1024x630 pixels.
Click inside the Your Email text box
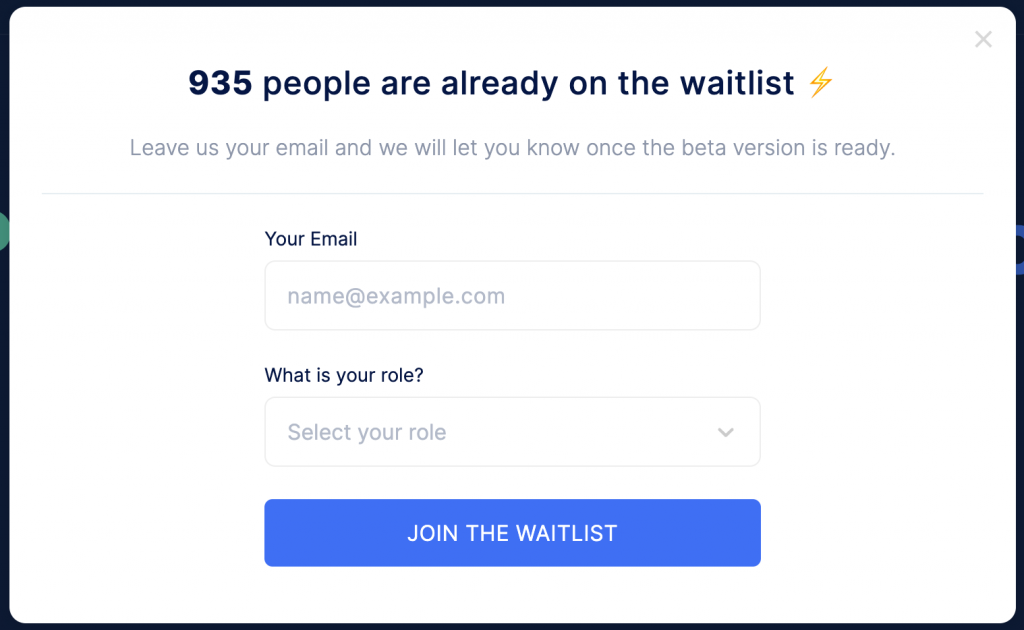pyautogui.click(x=512, y=296)
